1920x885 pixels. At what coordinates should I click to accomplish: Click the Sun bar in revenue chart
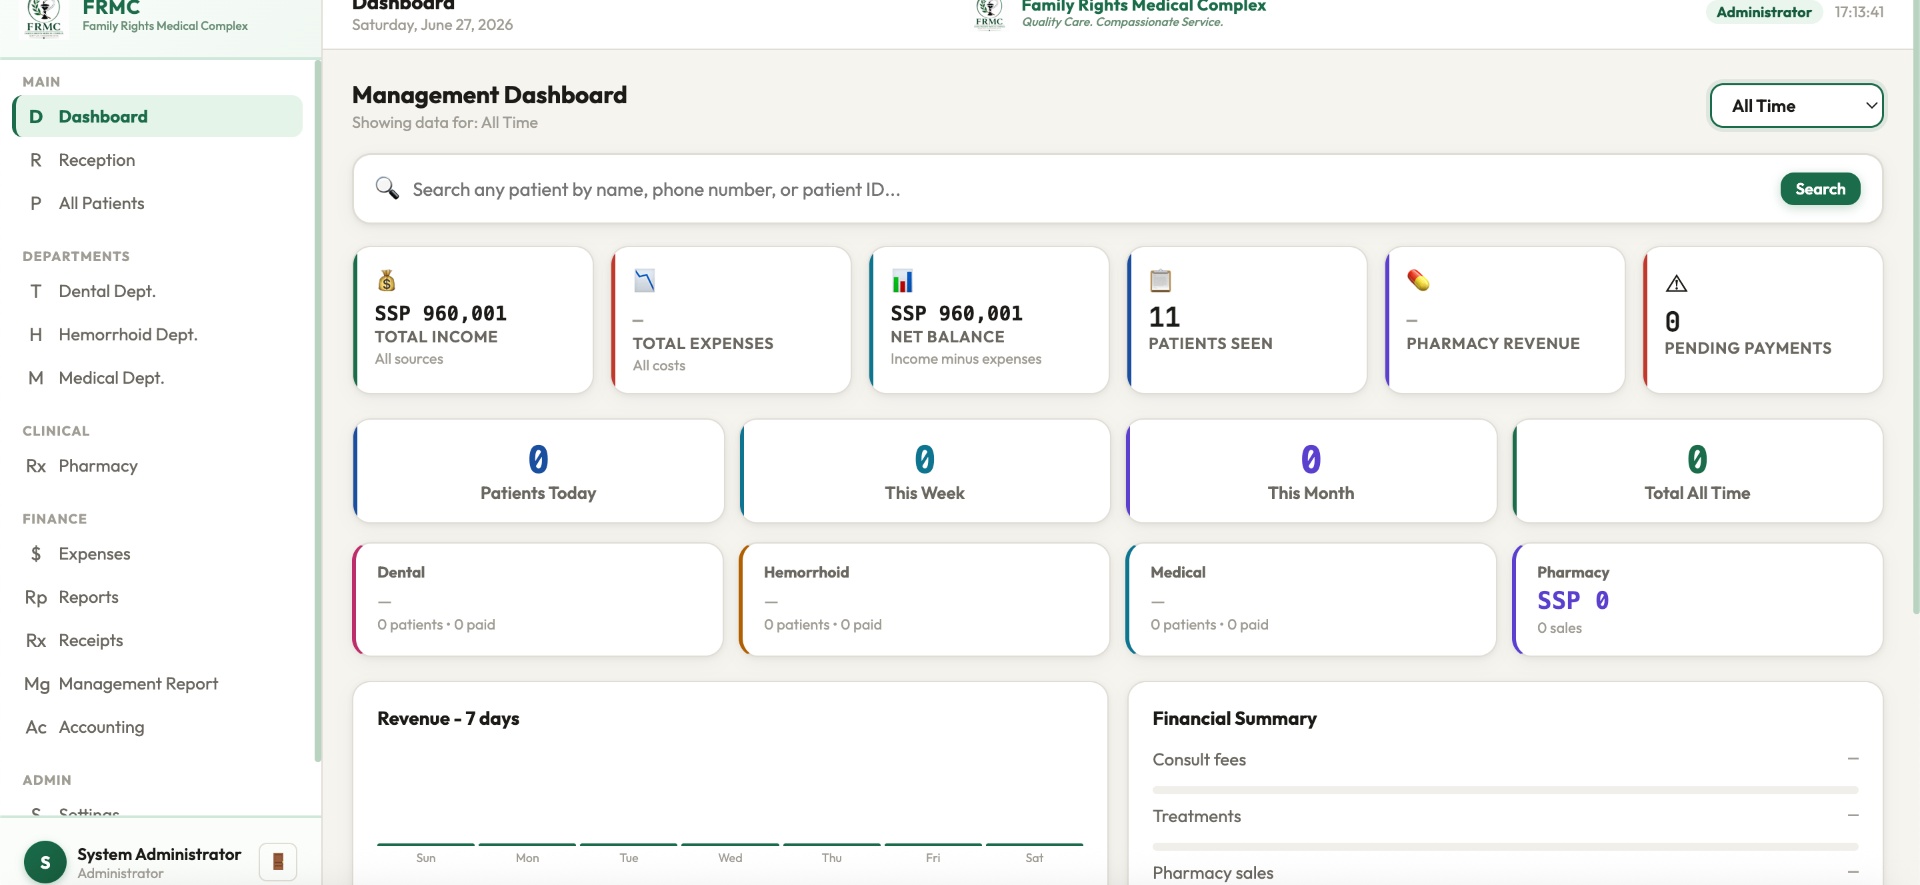coord(426,845)
